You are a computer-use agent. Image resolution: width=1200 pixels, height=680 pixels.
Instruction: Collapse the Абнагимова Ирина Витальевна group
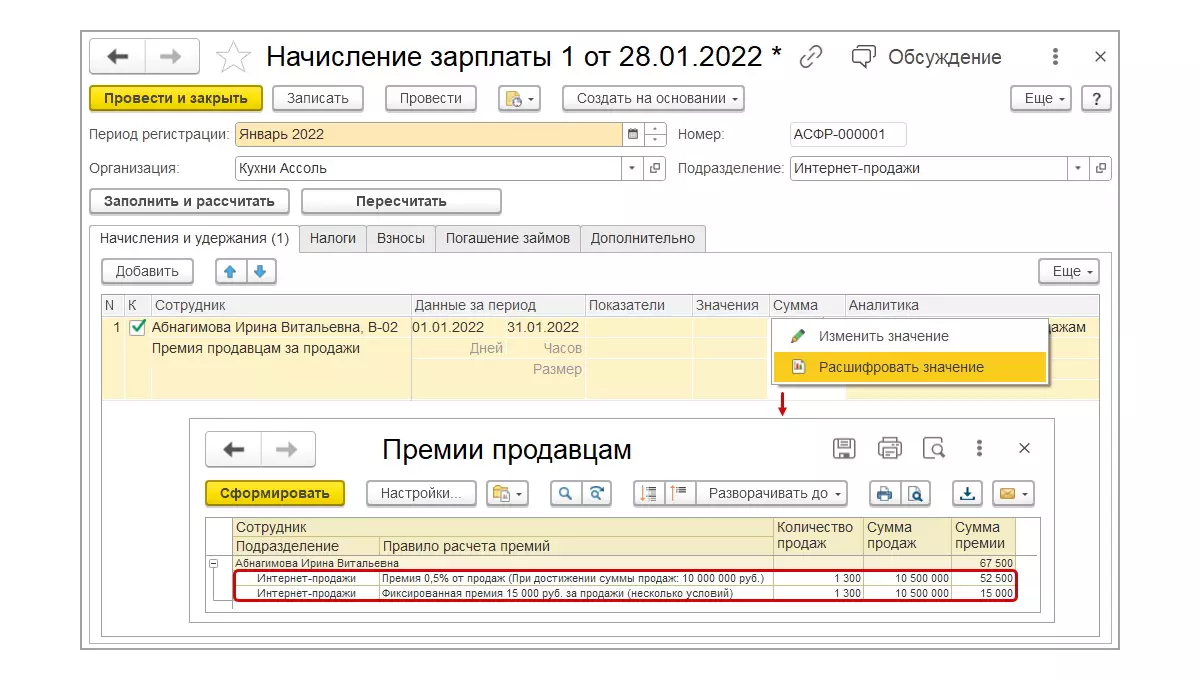click(x=213, y=564)
